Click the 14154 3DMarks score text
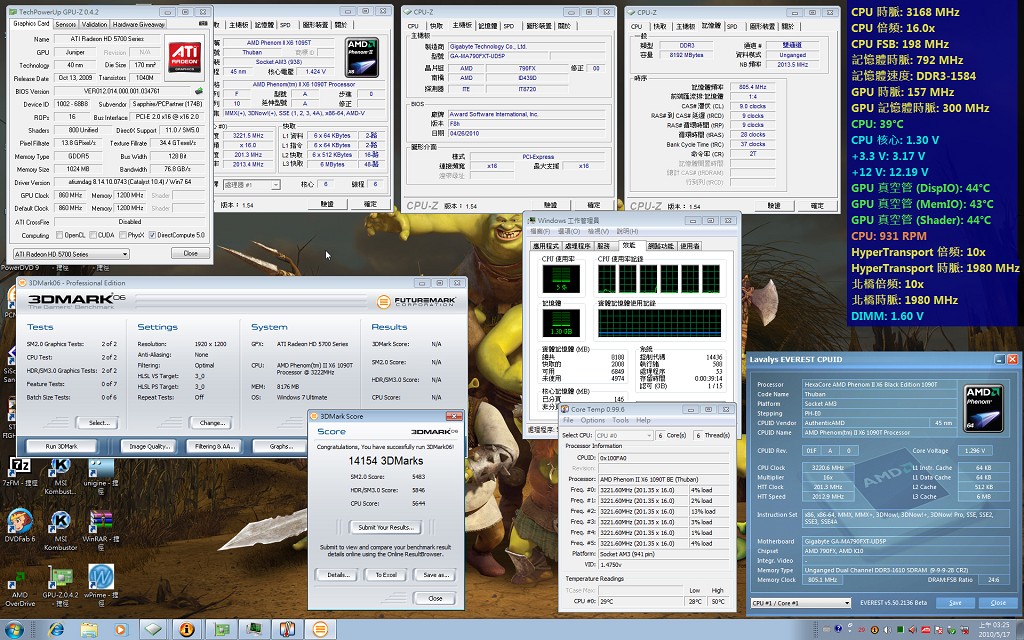1024x640 pixels. tap(385, 461)
